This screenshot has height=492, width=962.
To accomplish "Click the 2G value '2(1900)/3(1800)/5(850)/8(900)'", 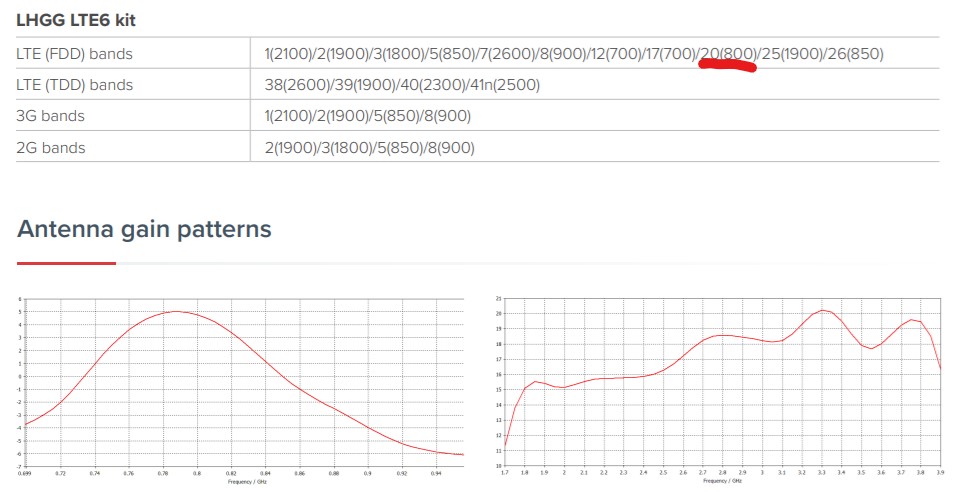I will pos(370,148).
